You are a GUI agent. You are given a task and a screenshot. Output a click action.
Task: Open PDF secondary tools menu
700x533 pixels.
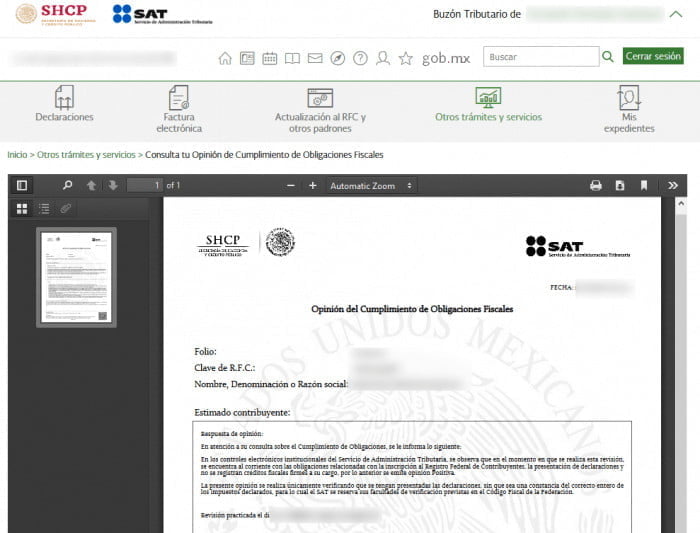point(673,185)
